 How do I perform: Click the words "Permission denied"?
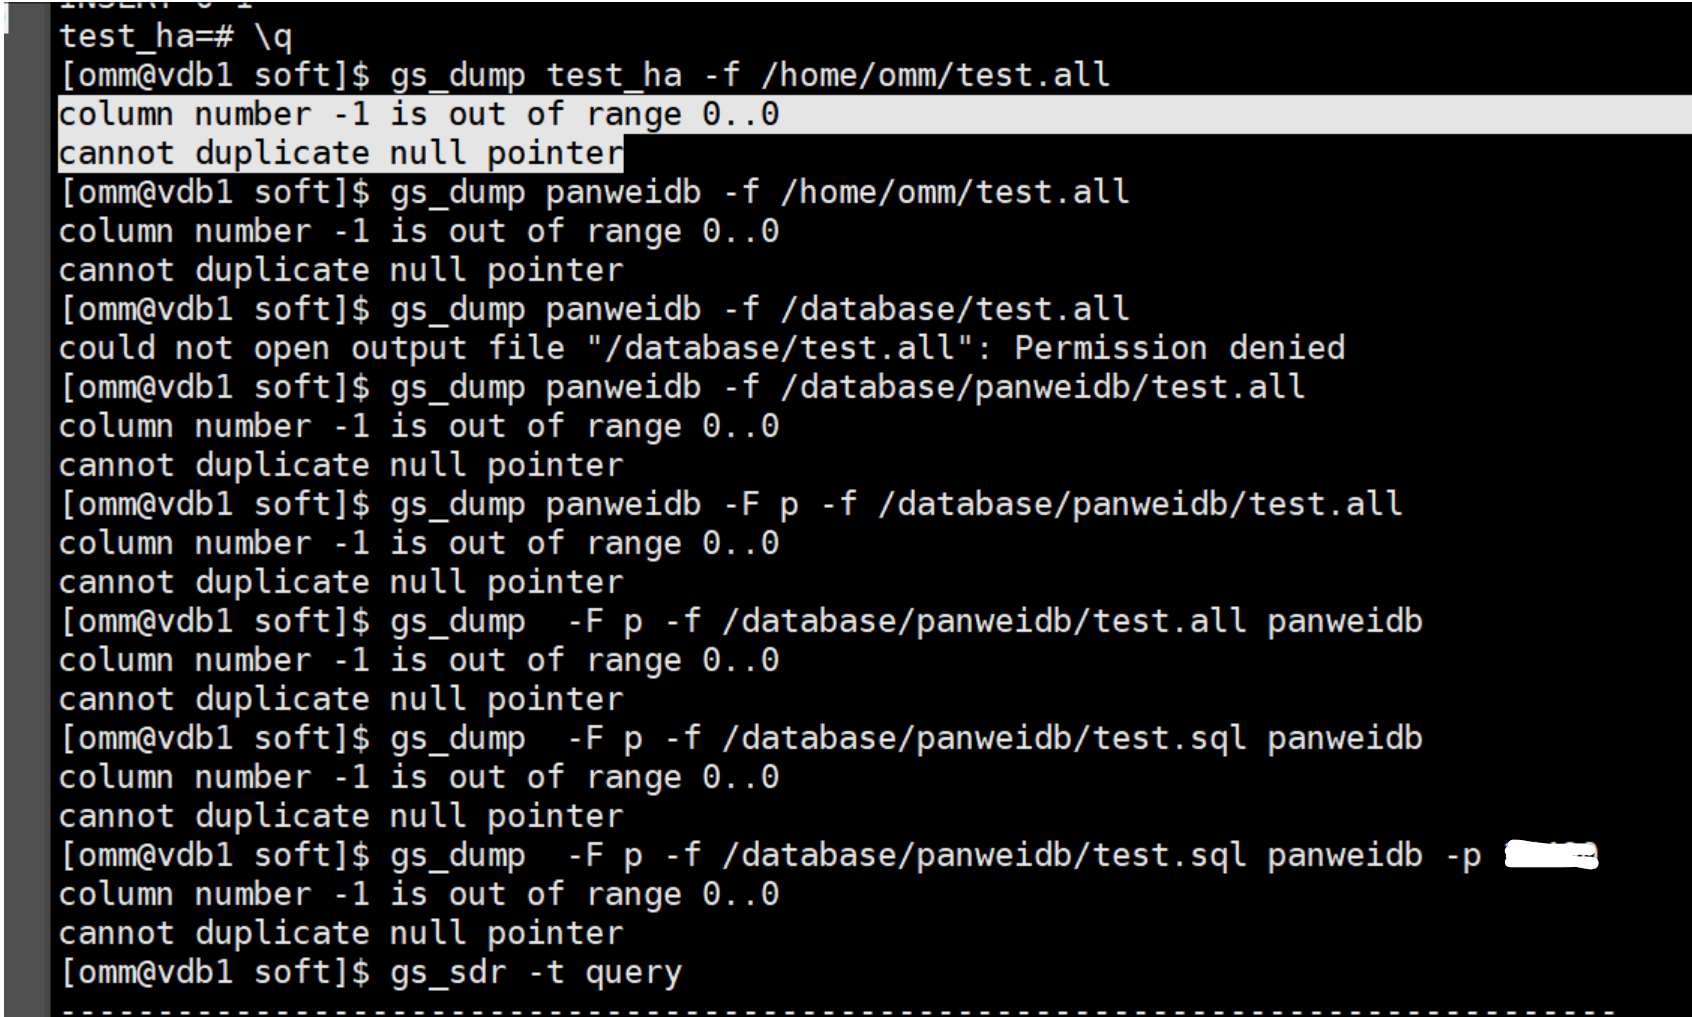tap(1180, 348)
